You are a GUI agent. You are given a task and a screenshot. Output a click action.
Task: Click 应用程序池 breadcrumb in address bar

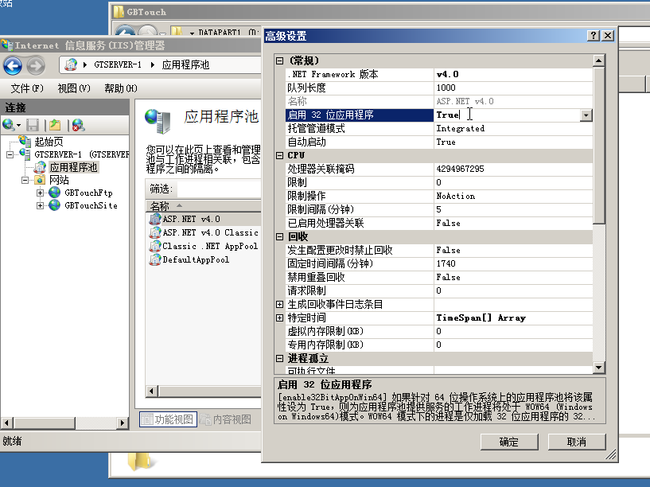click(x=185, y=65)
